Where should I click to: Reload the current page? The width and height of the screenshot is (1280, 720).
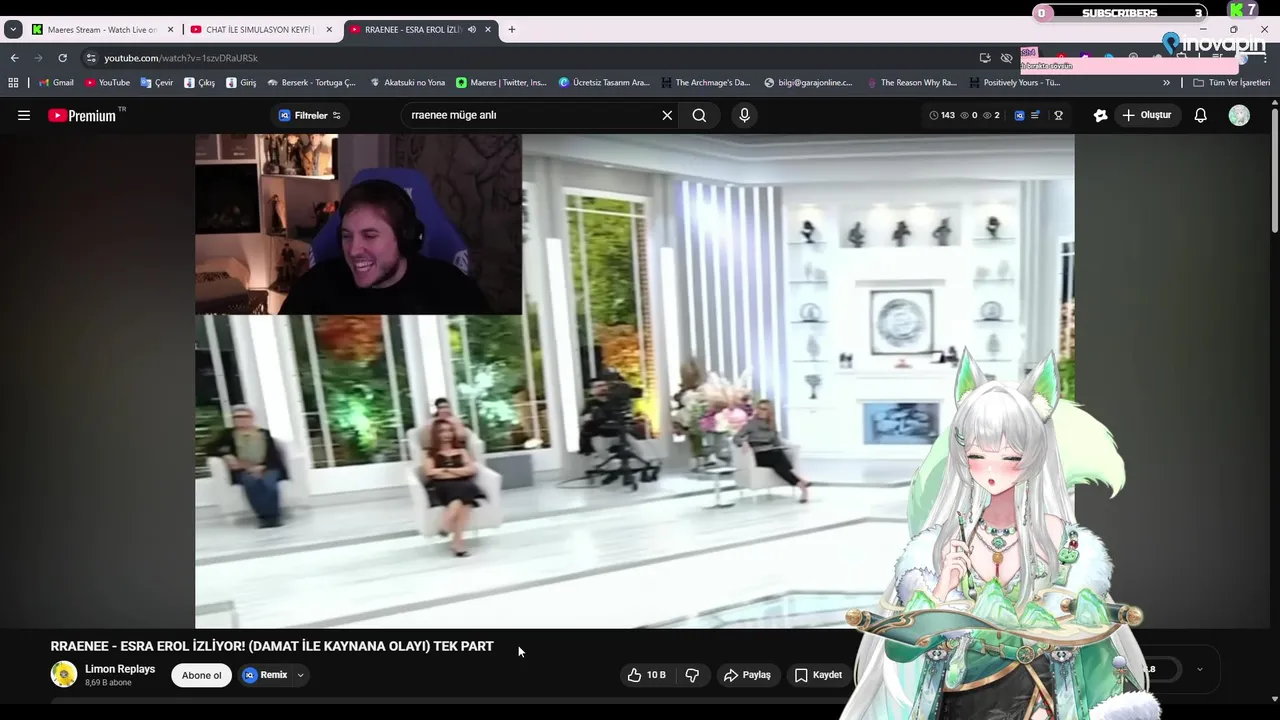pyautogui.click(x=62, y=58)
